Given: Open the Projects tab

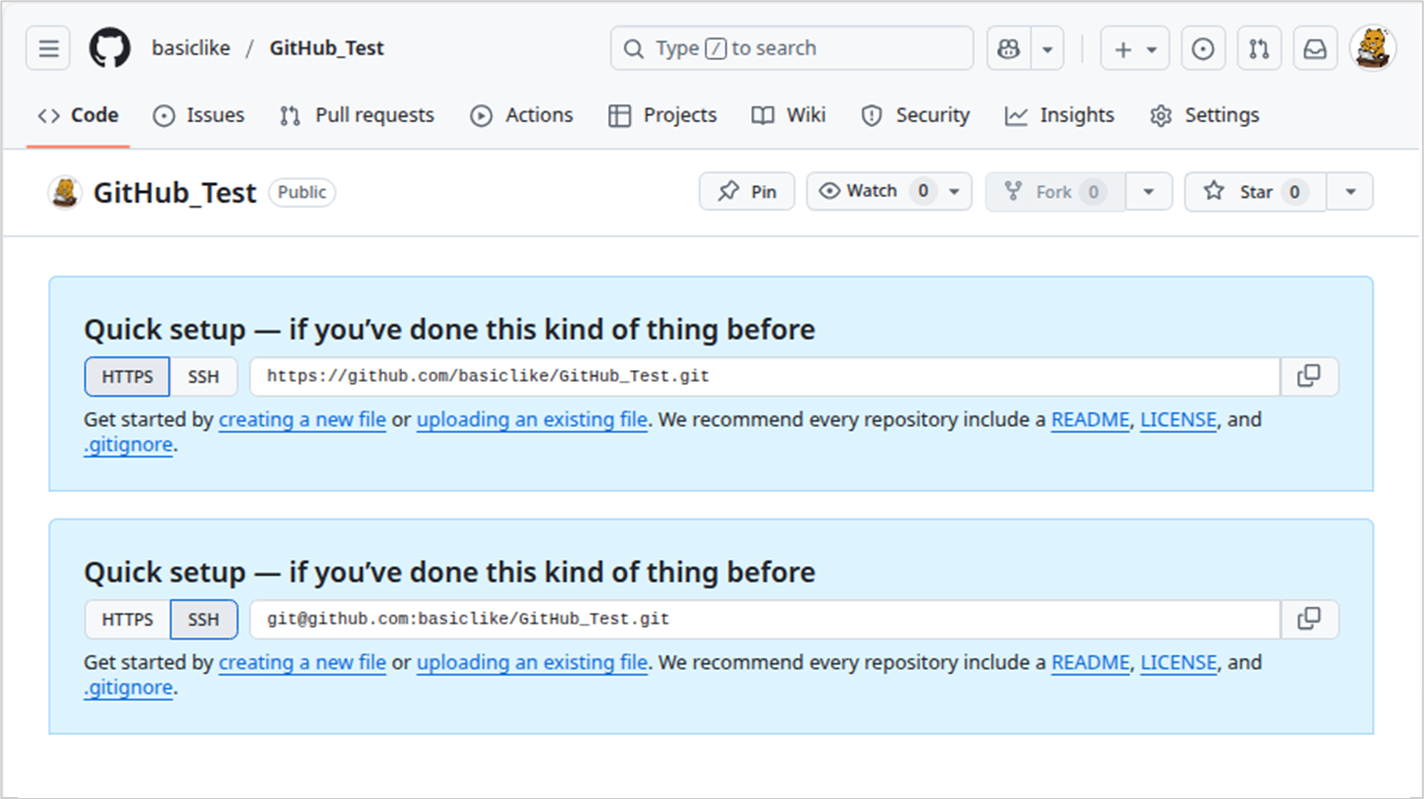Looking at the screenshot, I should [662, 115].
